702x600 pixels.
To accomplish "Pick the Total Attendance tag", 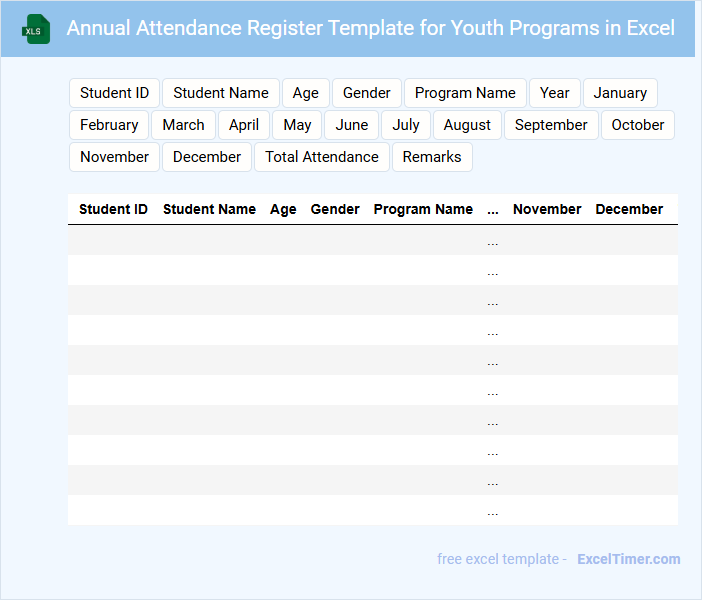I will (322, 157).
